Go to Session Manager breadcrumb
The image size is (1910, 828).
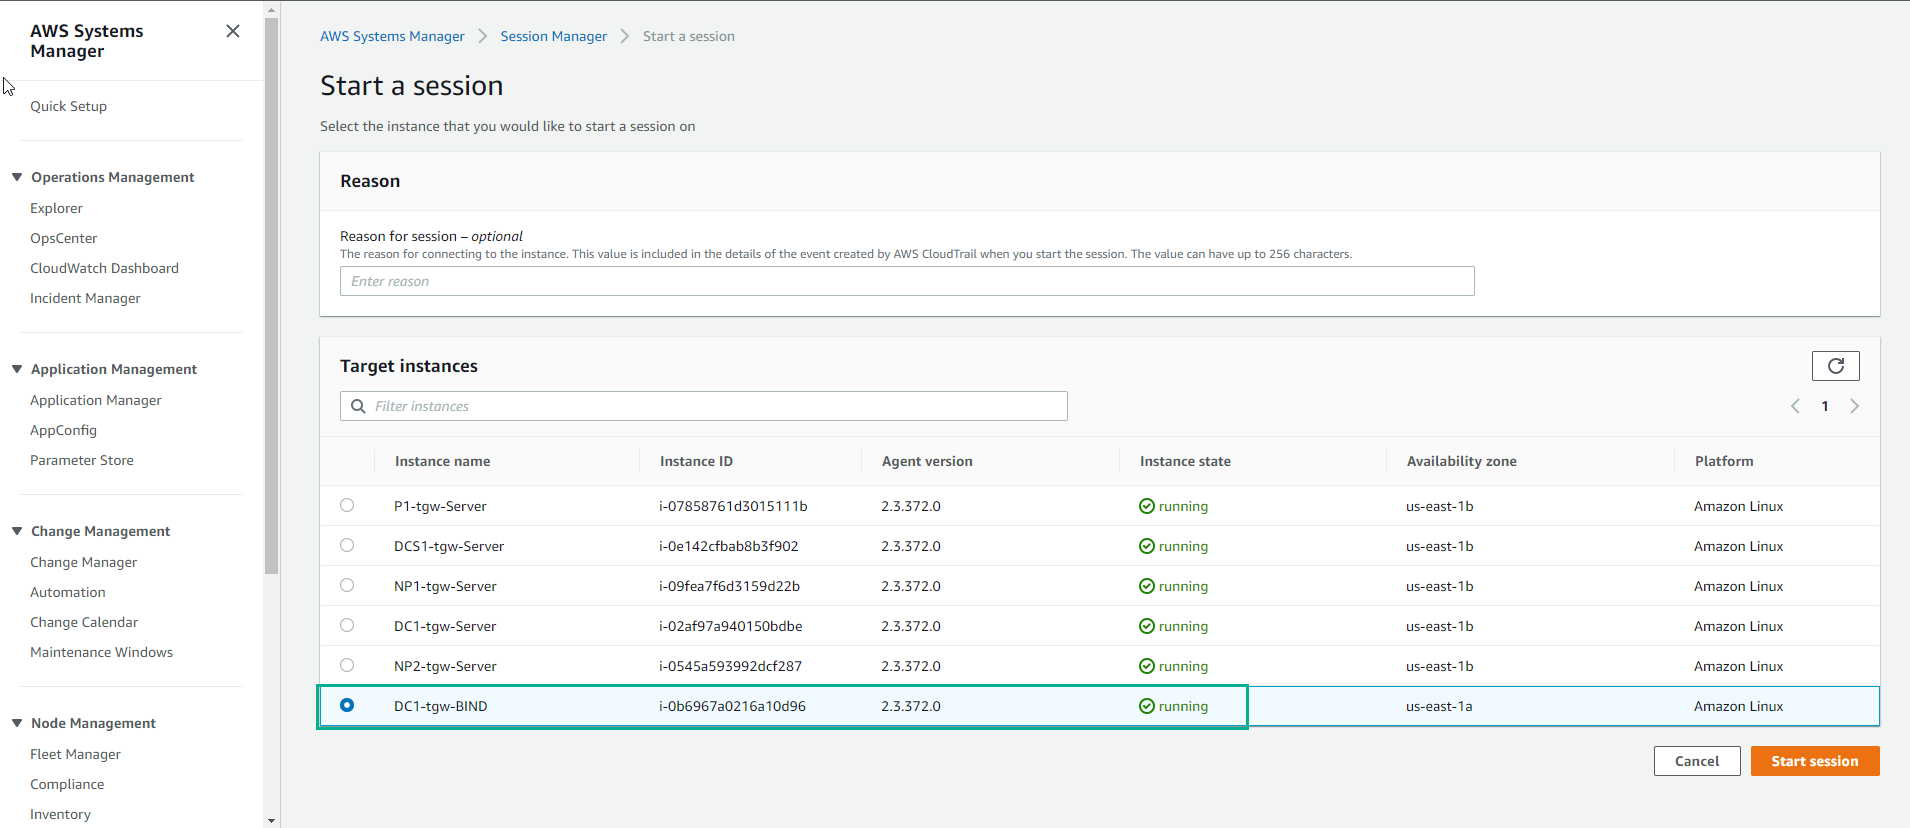point(553,36)
